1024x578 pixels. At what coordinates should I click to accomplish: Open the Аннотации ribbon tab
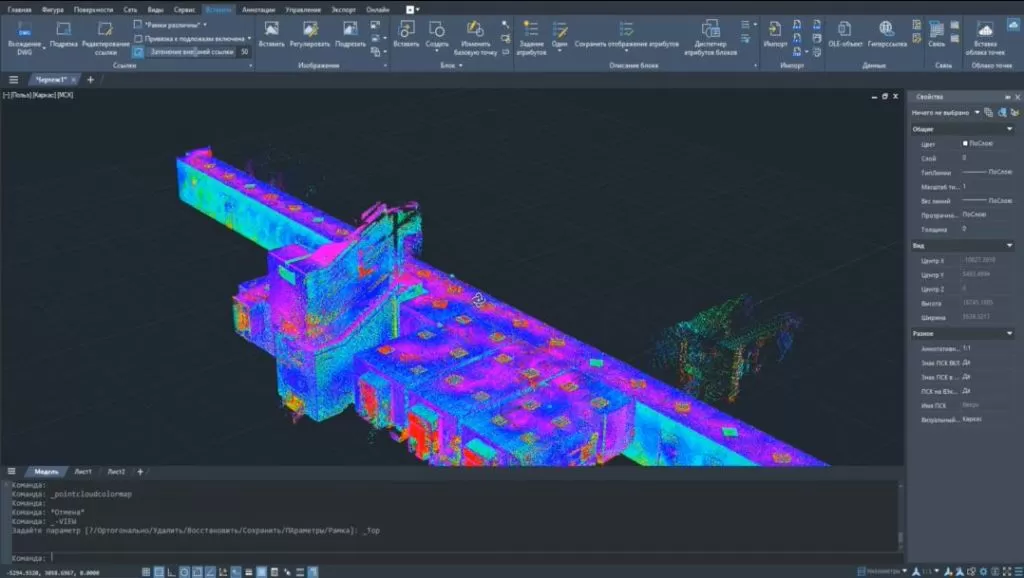click(259, 10)
